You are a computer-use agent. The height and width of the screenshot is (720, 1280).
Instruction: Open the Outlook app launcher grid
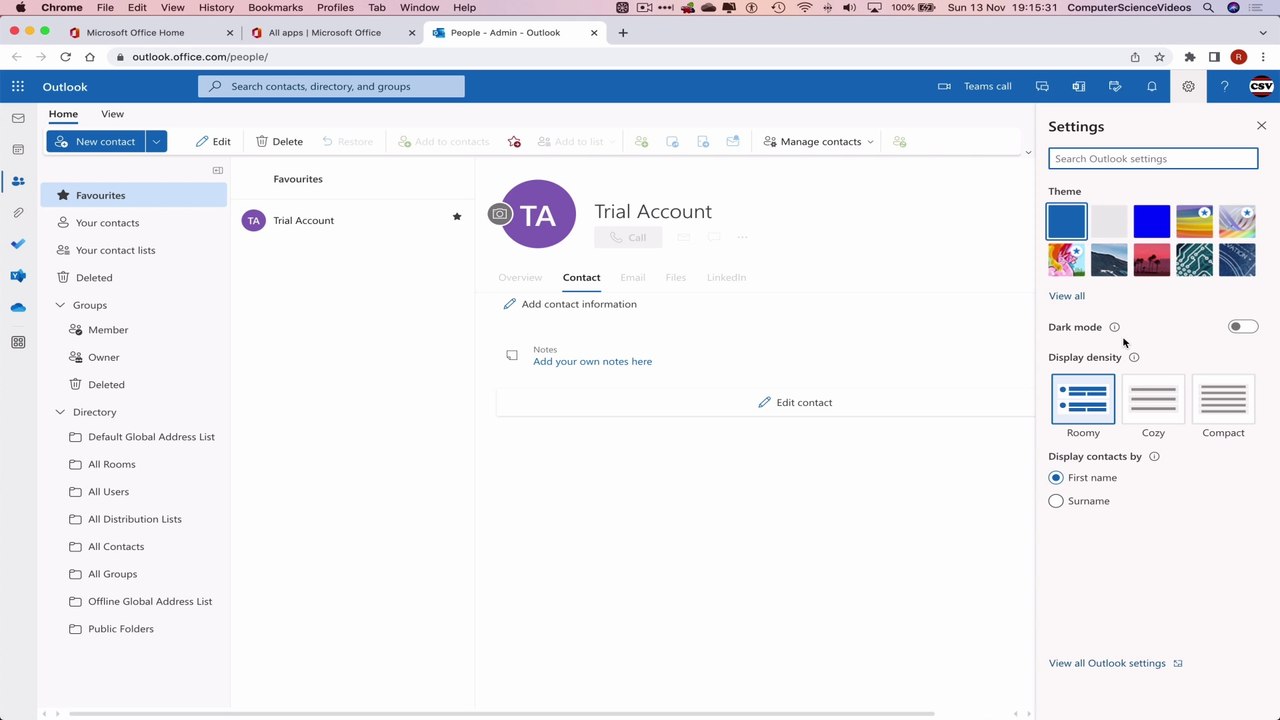18,87
